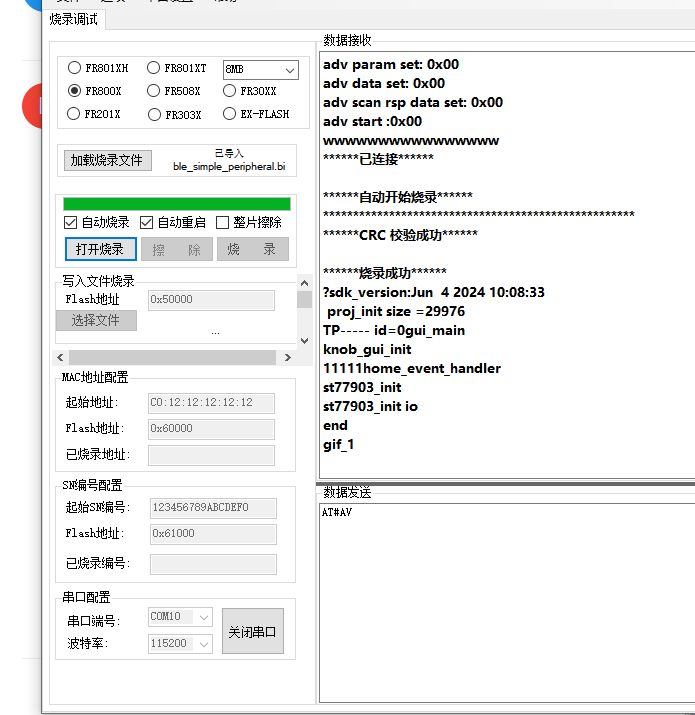Click the horizontal scrollbar right arrow
This screenshot has height=715, width=695.
click(x=288, y=358)
